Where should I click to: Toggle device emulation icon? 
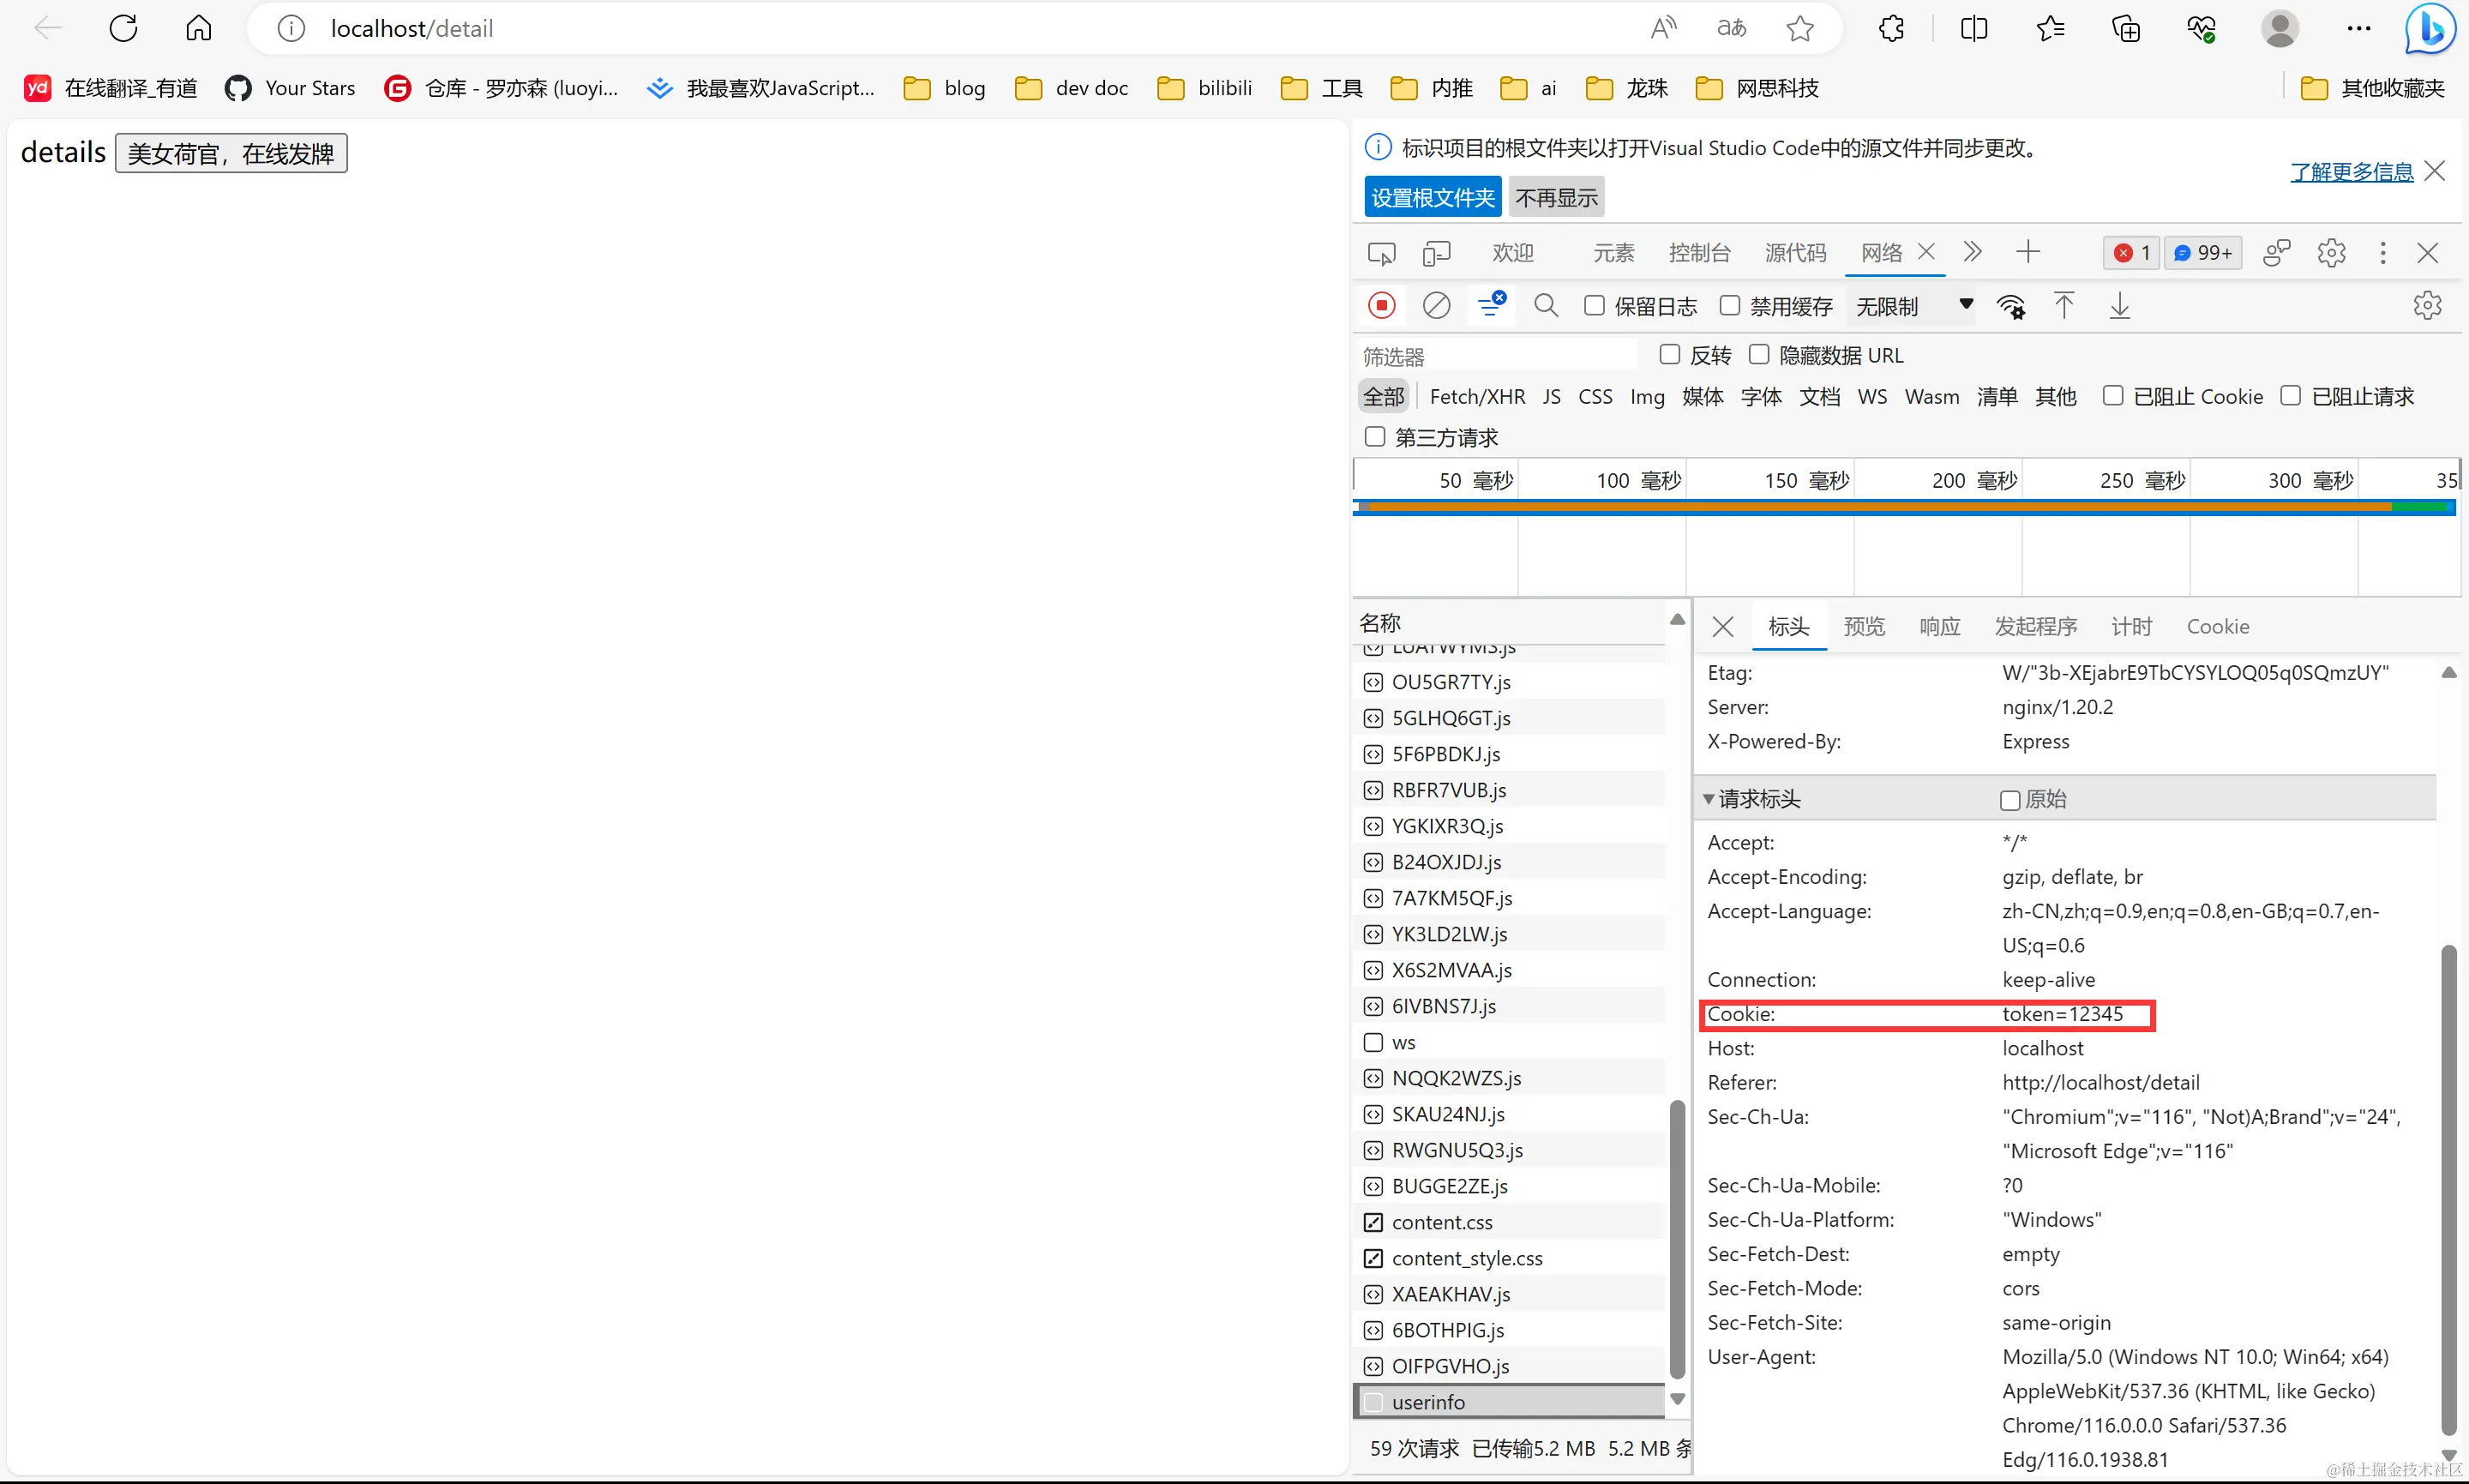(x=1435, y=253)
